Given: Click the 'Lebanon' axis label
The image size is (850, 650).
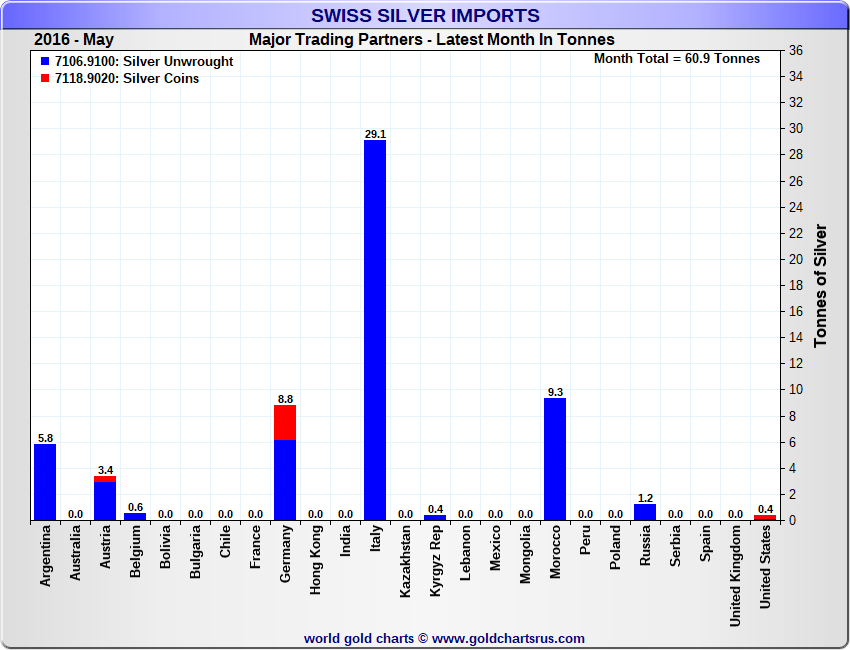Looking at the screenshot, I should (465, 553).
